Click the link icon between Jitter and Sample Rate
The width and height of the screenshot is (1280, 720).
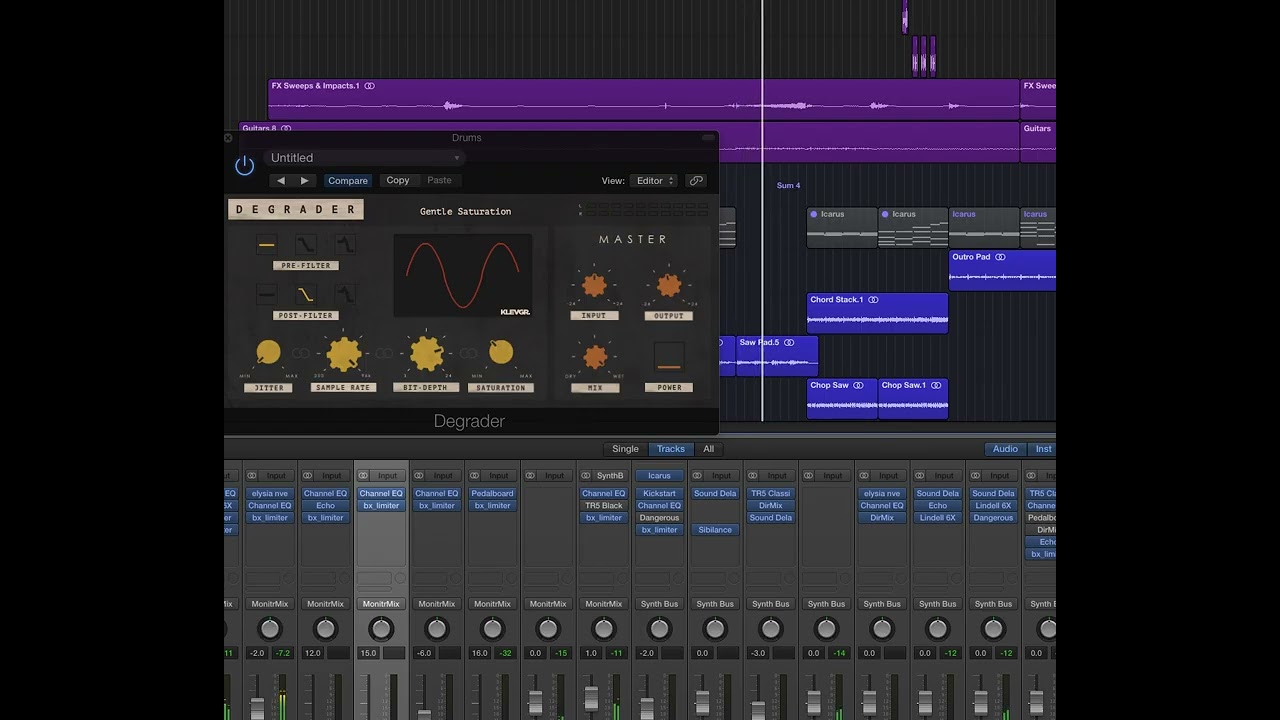pyautogui.click(x=301, y=353)
